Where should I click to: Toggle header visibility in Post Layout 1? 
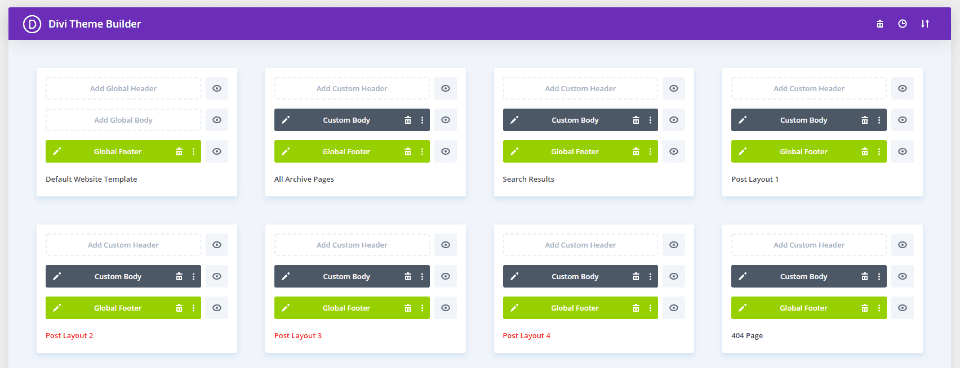click(902, 88)
